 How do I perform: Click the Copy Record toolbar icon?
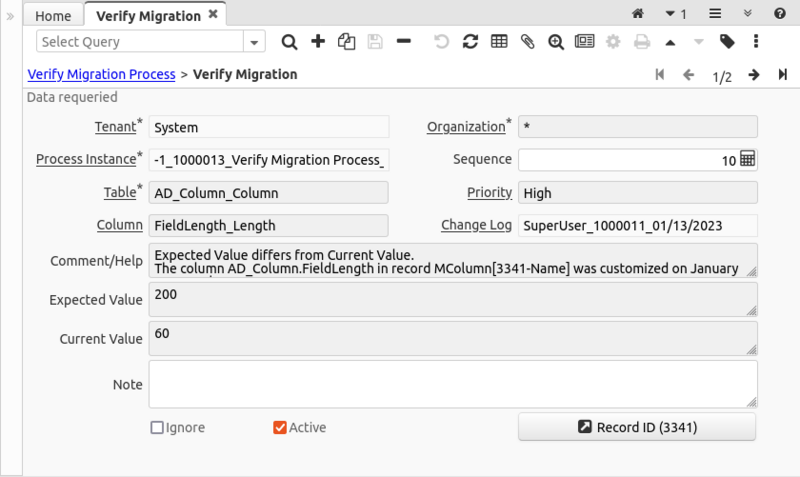pos(347,42)
